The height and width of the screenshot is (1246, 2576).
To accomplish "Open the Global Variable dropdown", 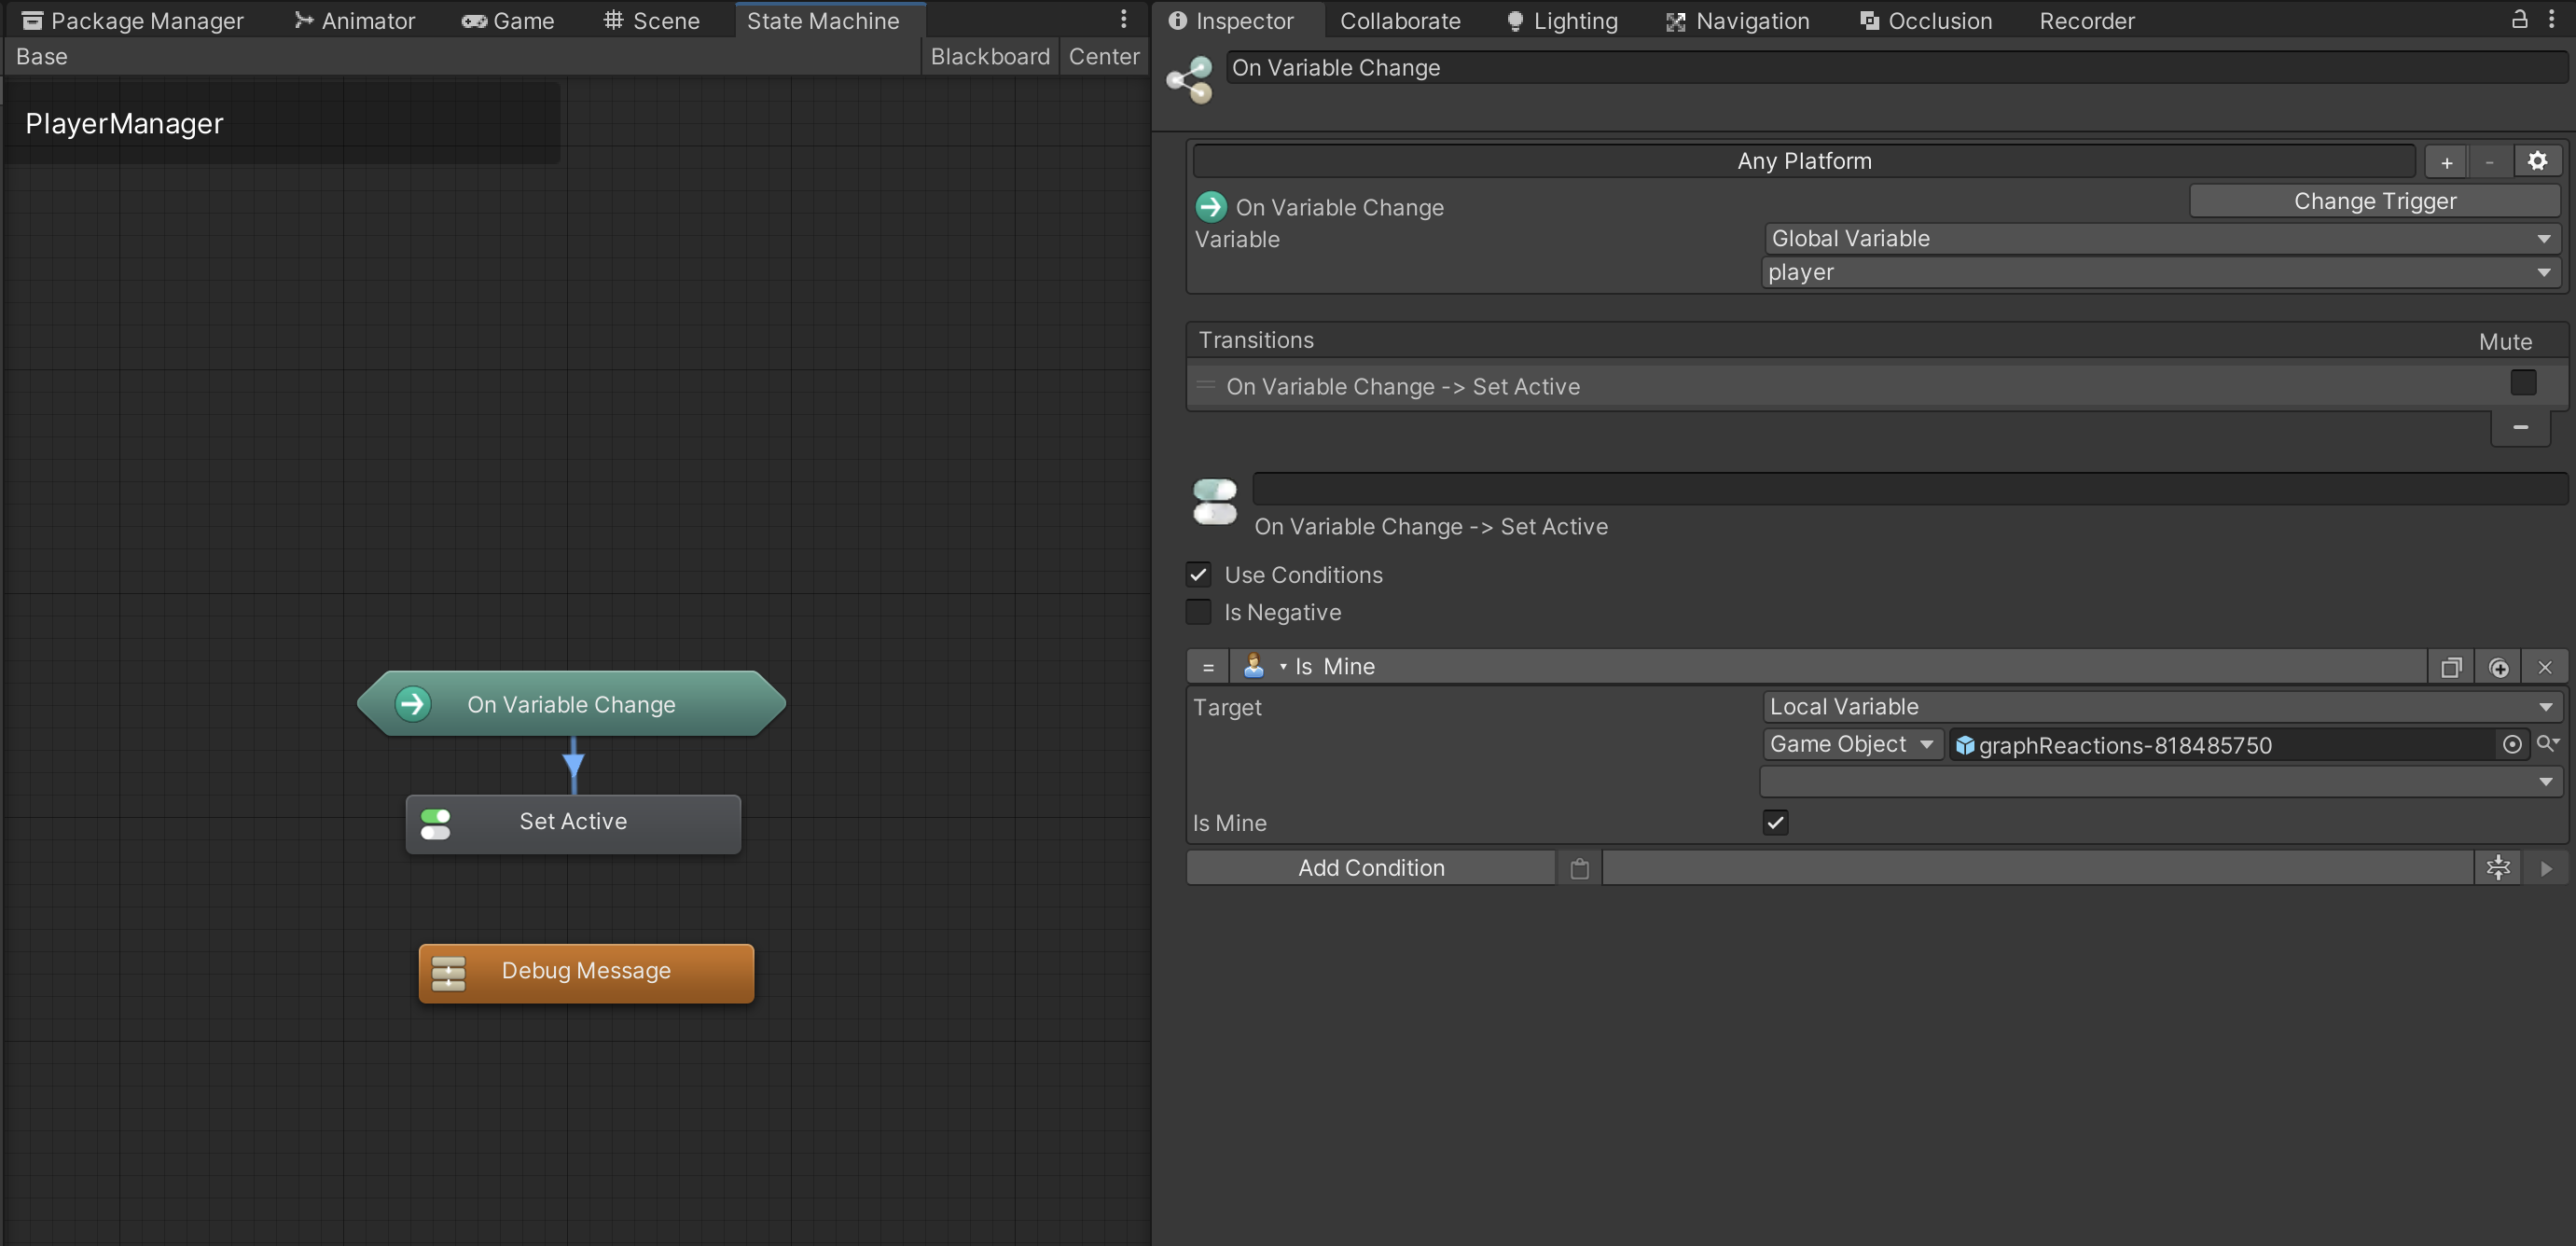I will pos(2160,238).
